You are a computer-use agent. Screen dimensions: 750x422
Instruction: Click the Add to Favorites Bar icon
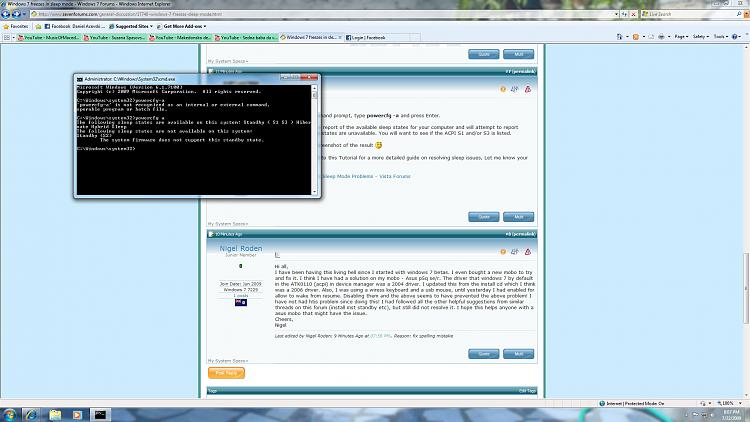point(38,26)
